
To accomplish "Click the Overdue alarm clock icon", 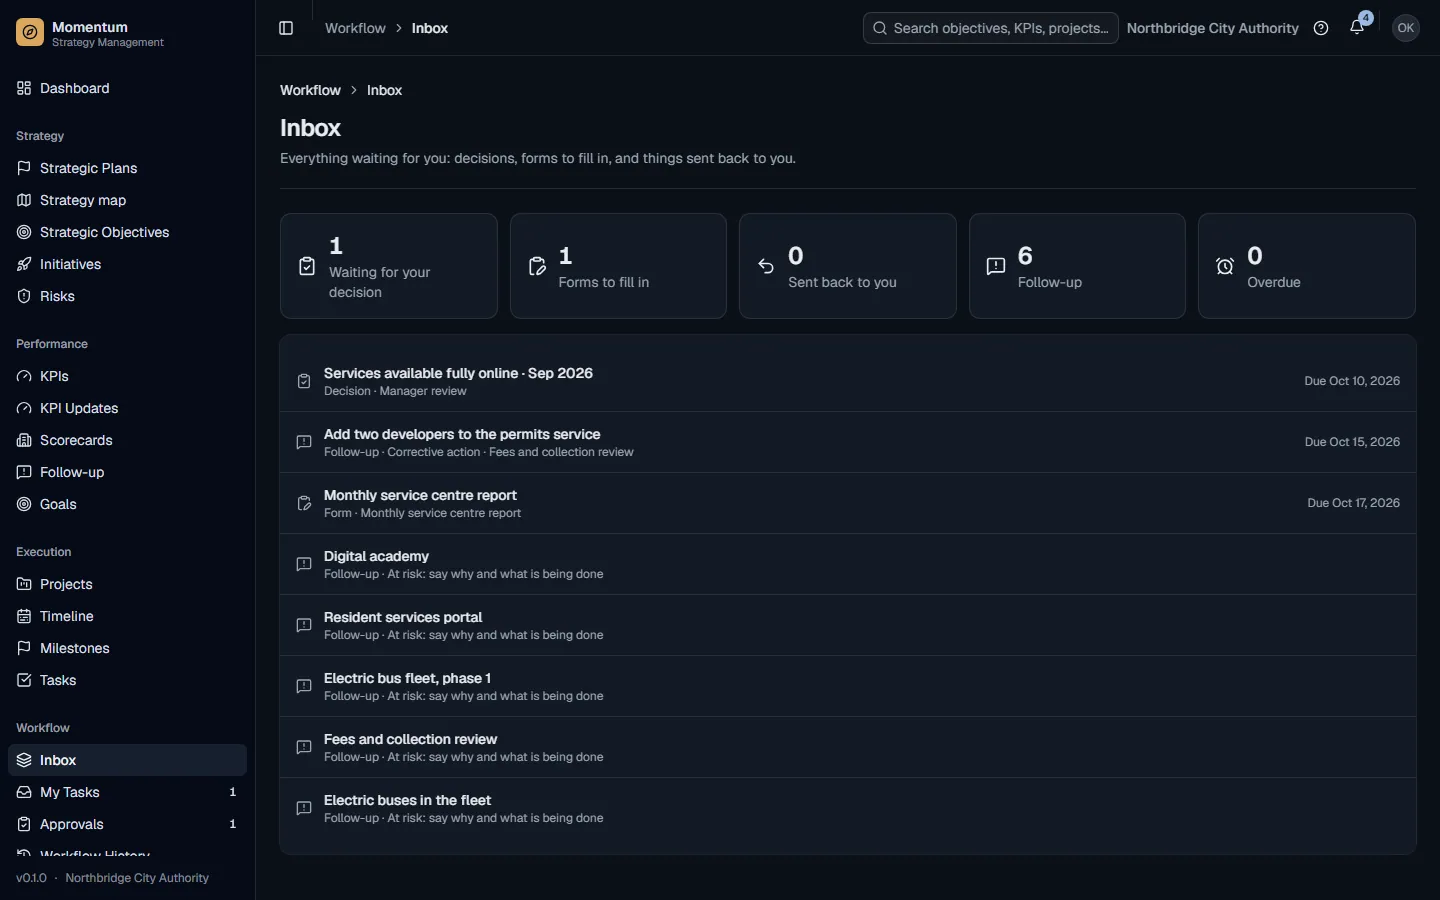I will click(x=1225, y=266).
